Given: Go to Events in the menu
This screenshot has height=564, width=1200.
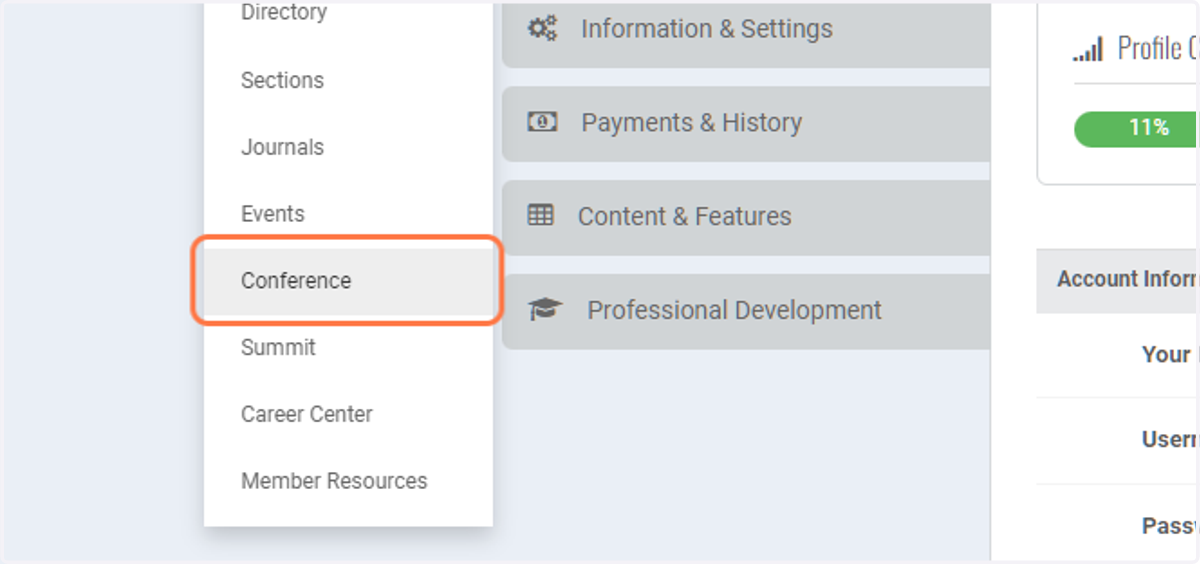Looking at the screenshot, I should click(x=348, y=214).
